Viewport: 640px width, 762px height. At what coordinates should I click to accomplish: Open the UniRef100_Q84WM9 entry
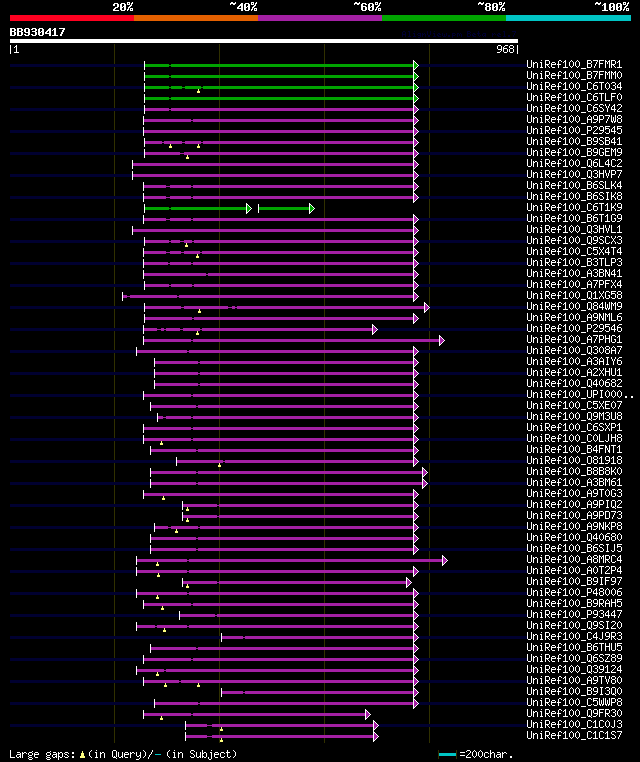tap(574, 307)
